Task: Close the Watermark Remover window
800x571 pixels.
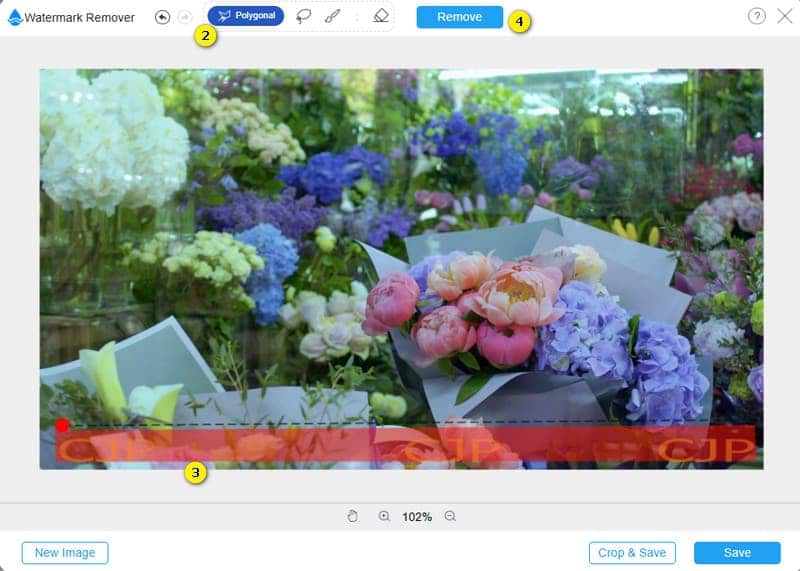Action: tap(782, 16)
